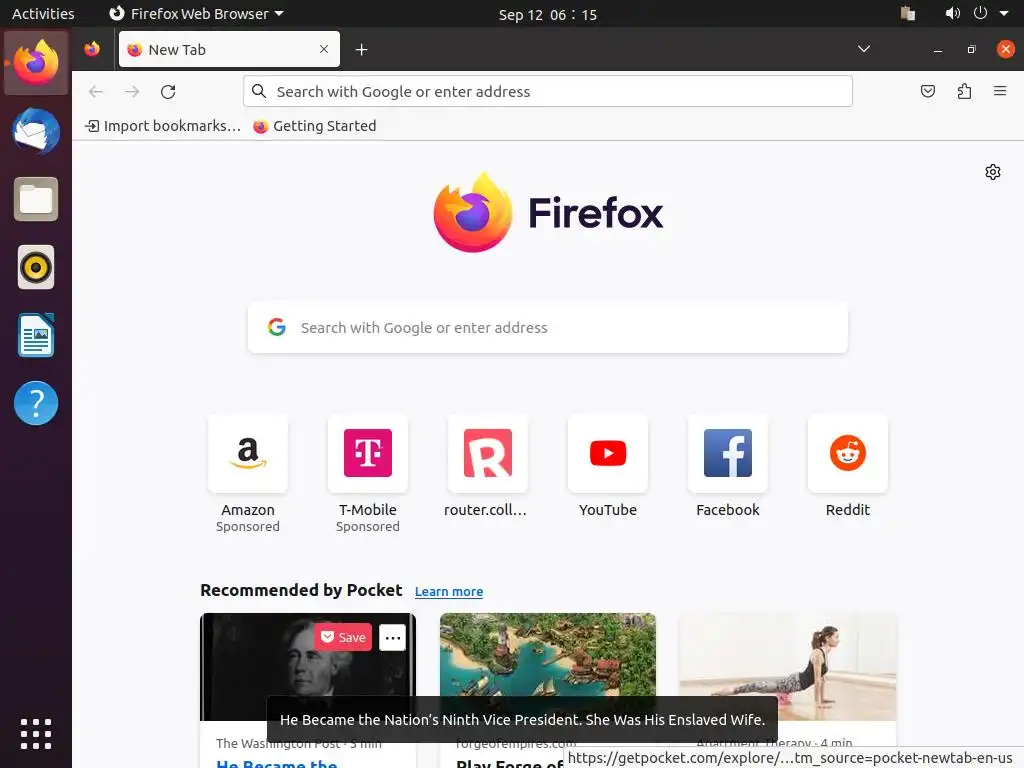Open the new tab personalize gear icon
The height and width of the screenshot is (768, 1024).
pos(993,172)
